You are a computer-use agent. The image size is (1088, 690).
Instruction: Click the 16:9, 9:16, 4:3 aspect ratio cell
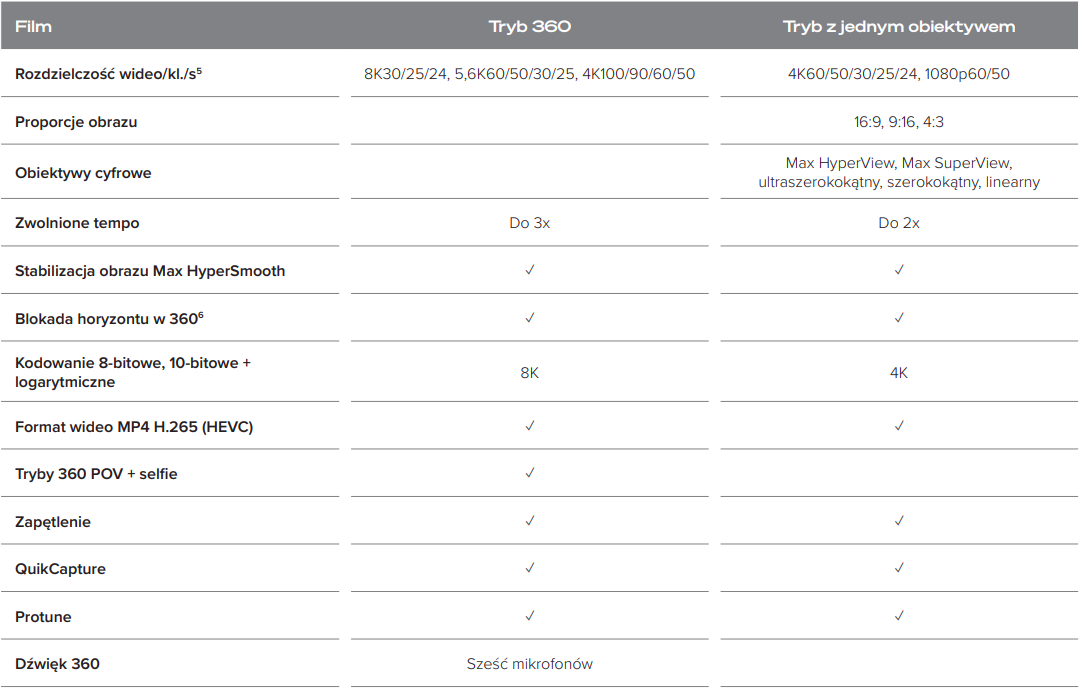click(x=899, y=122)
